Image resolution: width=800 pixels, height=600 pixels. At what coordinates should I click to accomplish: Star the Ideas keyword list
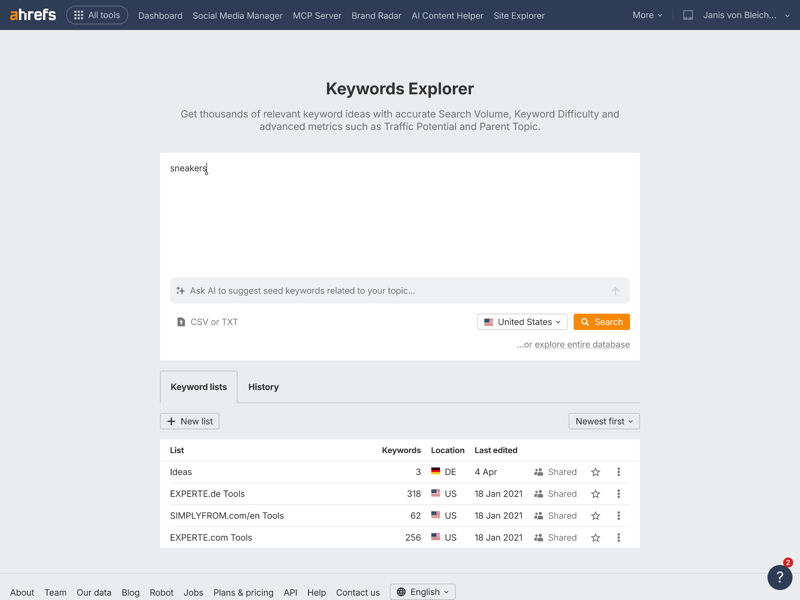[x=595, y=472]
